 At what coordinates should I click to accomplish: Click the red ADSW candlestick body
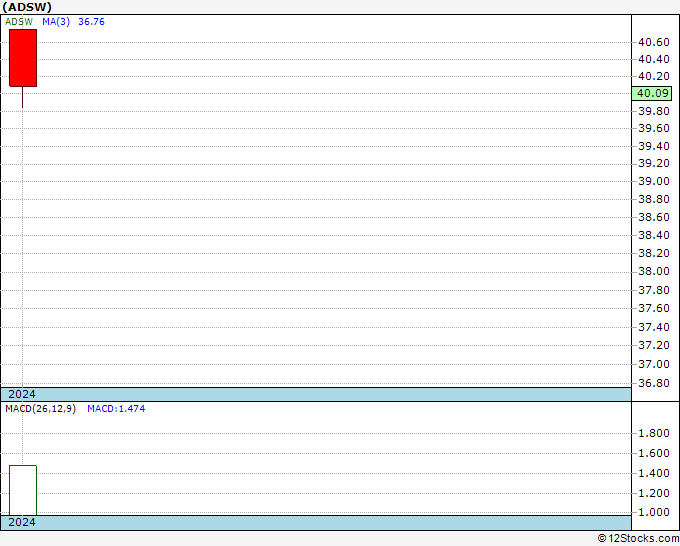click(23, 58)
